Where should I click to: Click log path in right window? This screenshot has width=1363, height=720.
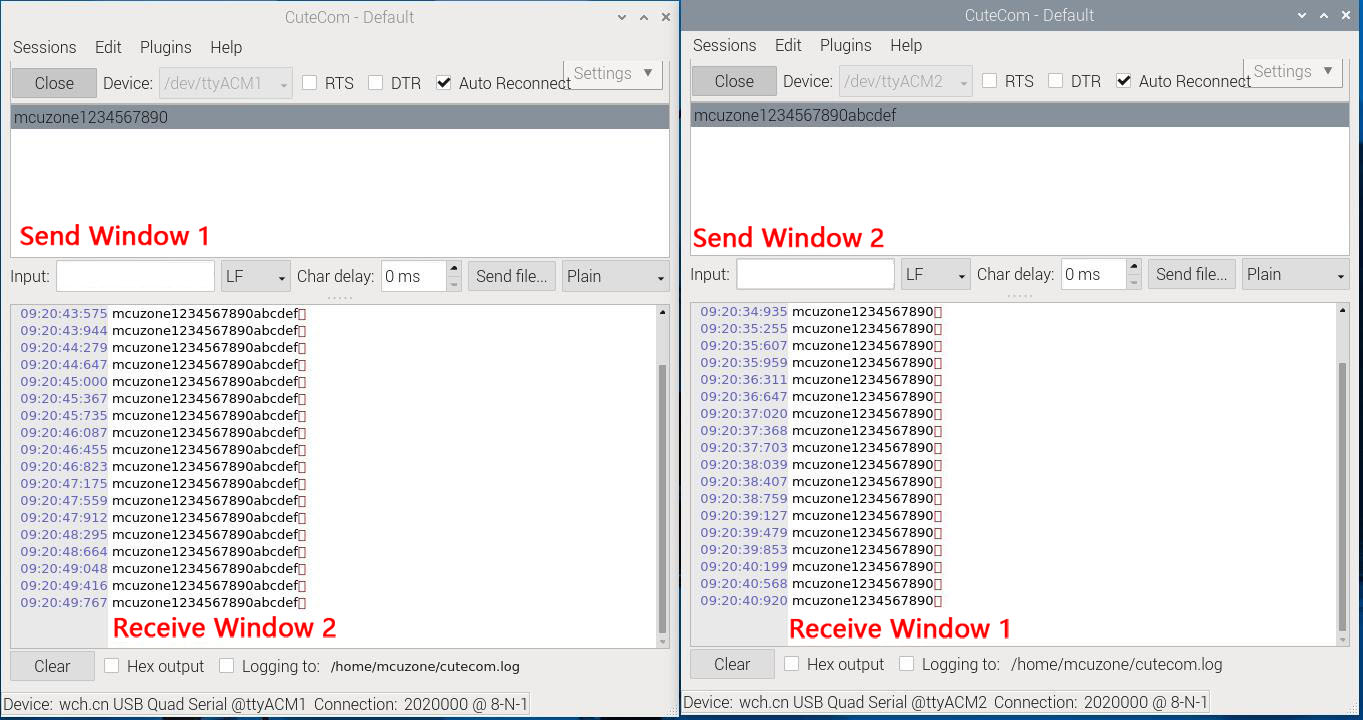pyautogui.click(x=1116, y=664)
